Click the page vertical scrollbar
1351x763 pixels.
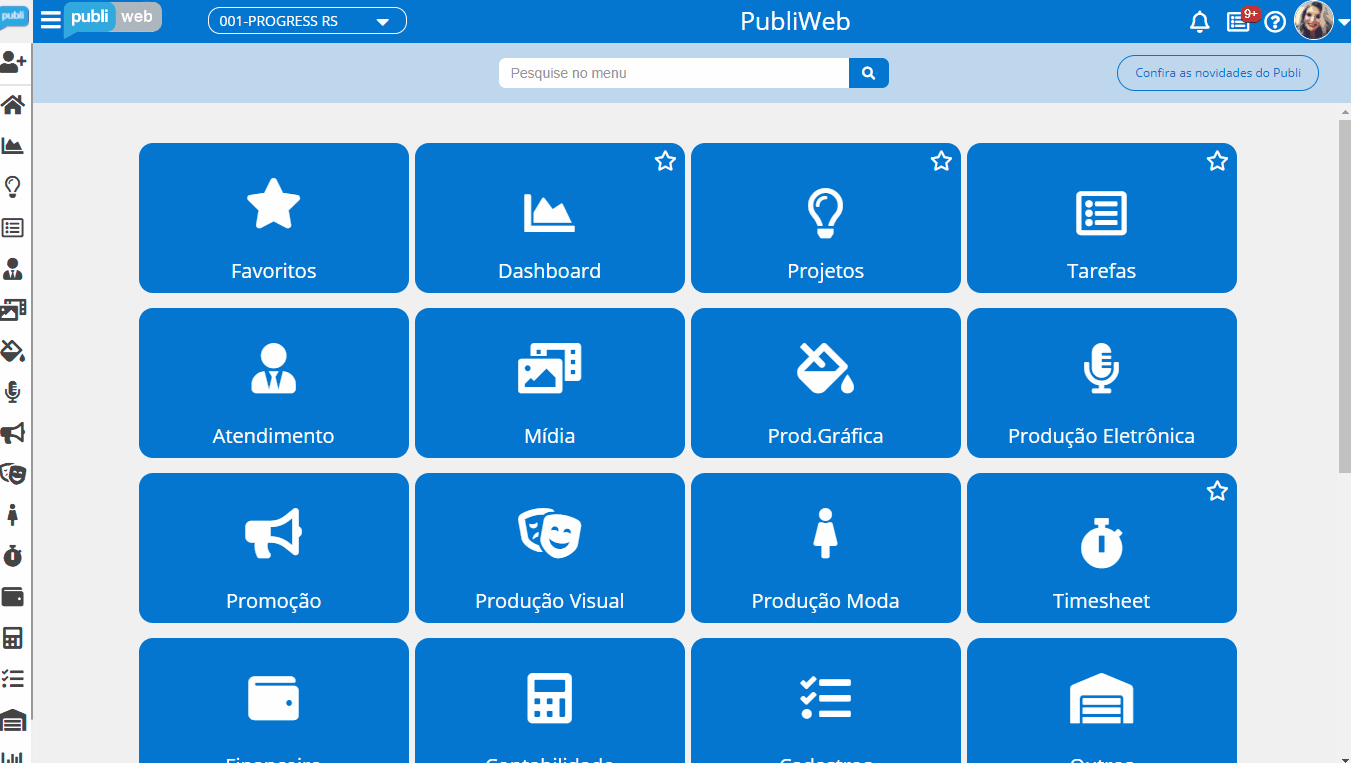1344,296
